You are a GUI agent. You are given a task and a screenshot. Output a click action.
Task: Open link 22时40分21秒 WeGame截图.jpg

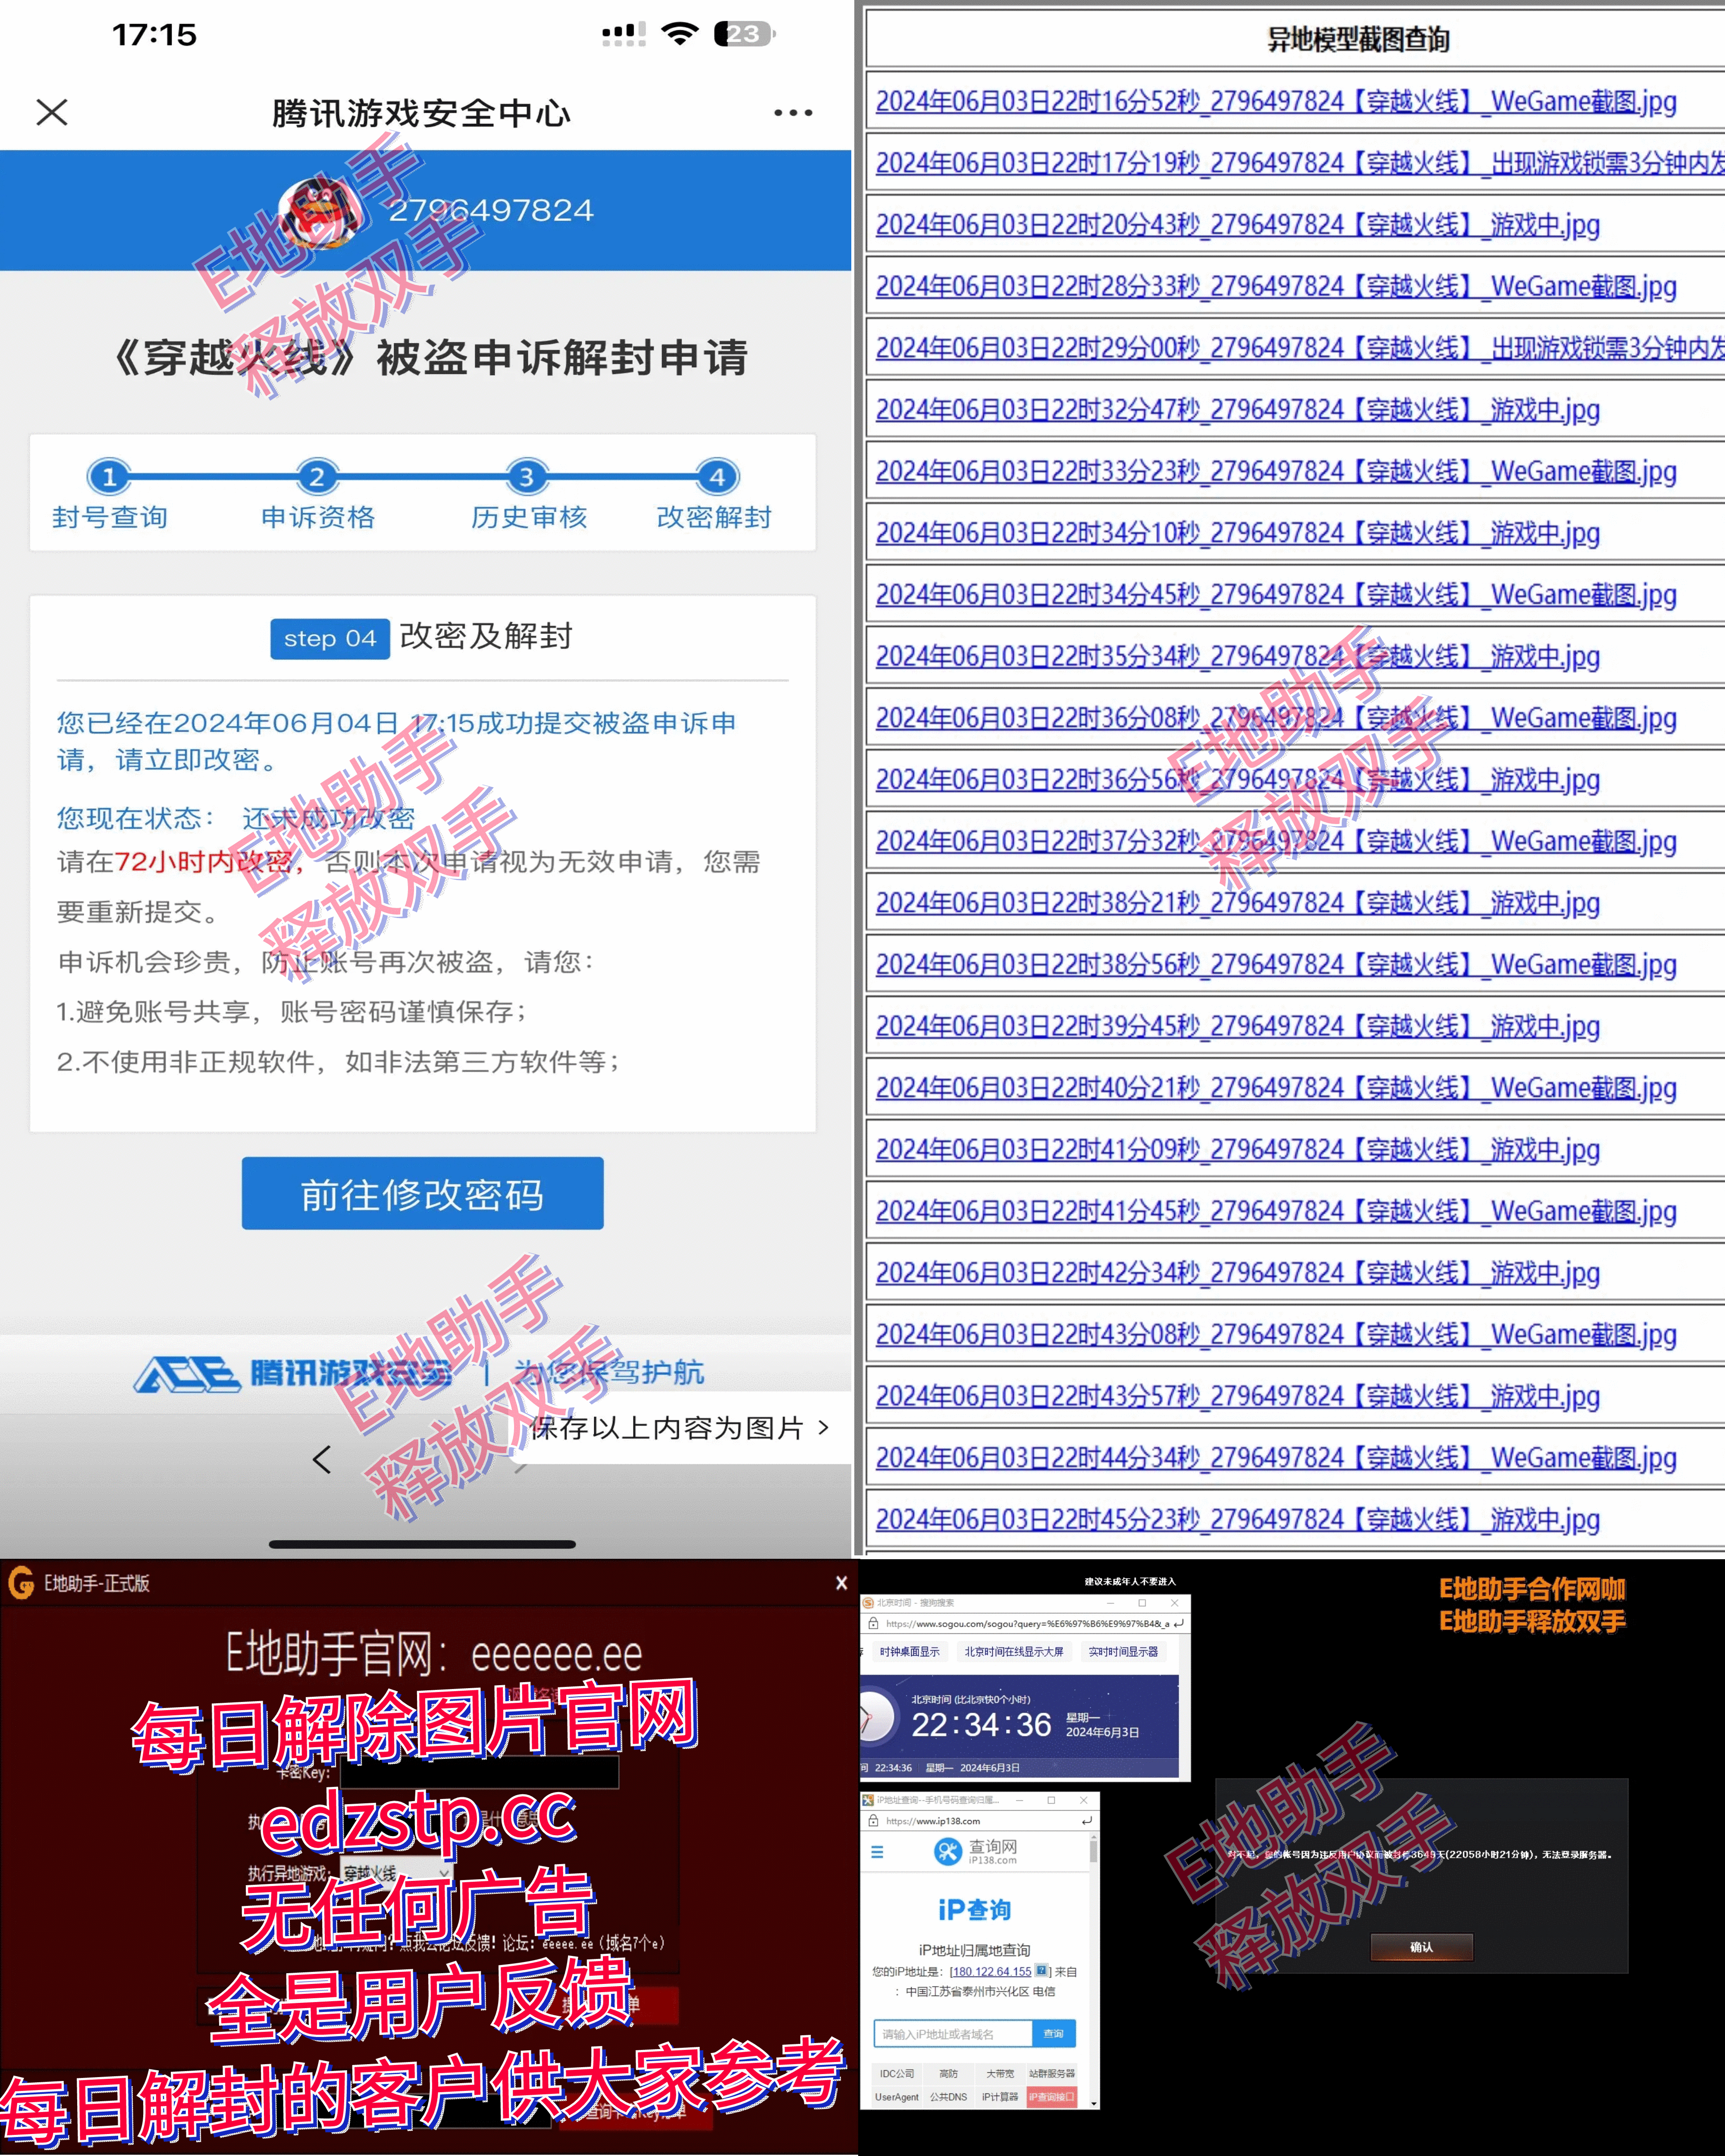tap(1276, 1088)
